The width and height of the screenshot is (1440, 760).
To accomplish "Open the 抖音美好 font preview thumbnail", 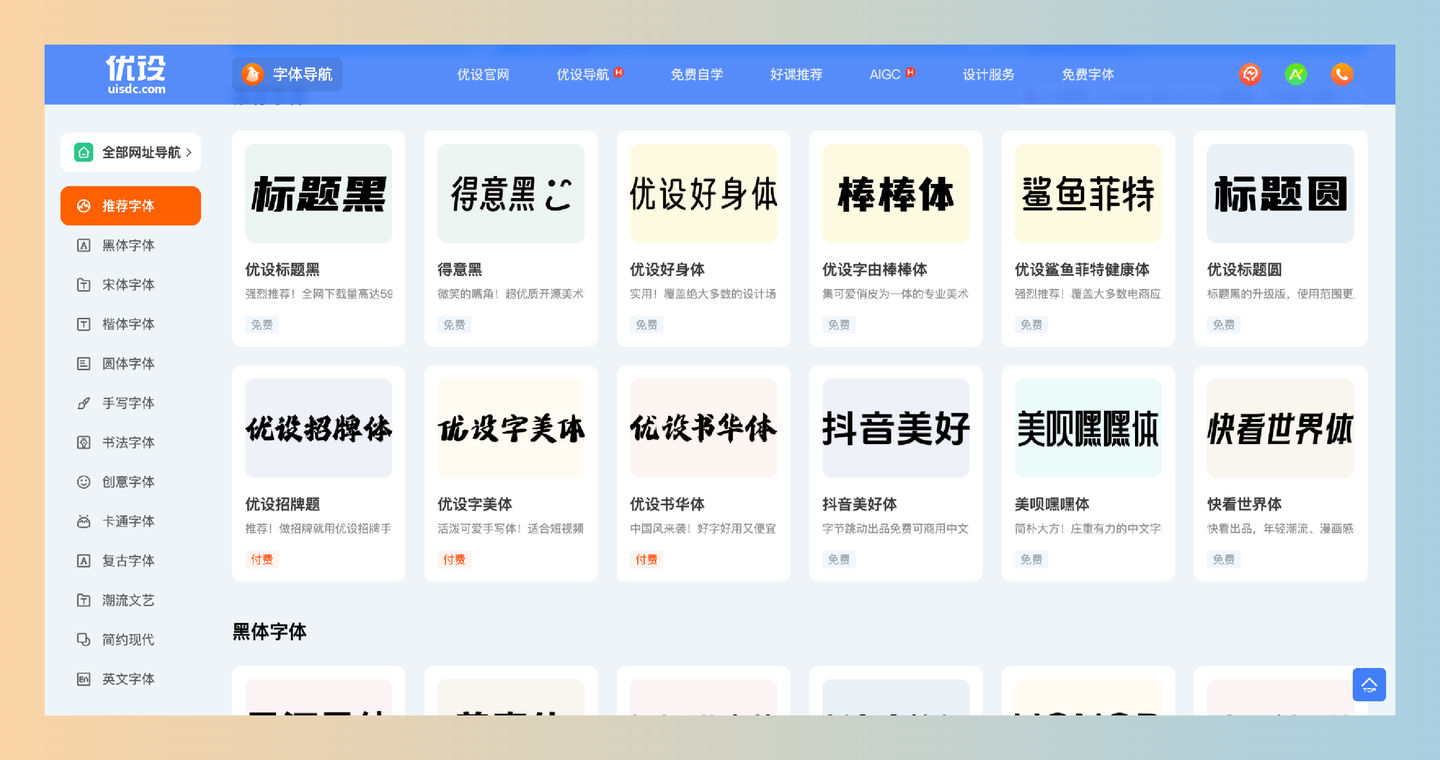I will 896,428.
